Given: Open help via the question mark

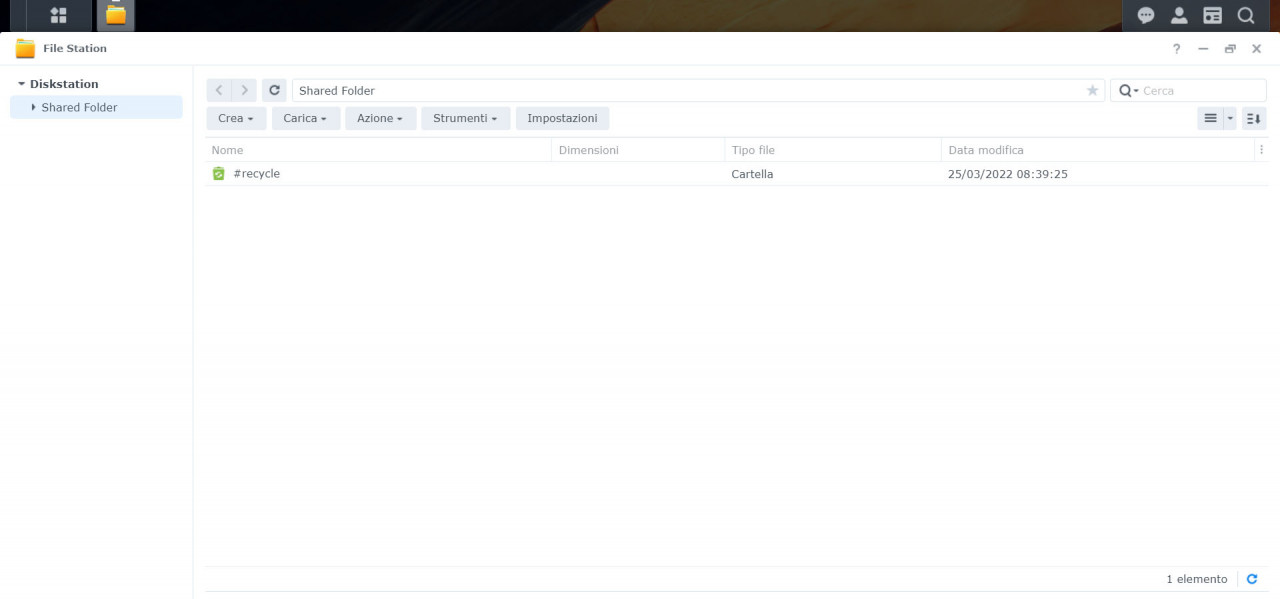Looking at the screenshot, I should pyautogui.click(x=1176, y=48).
